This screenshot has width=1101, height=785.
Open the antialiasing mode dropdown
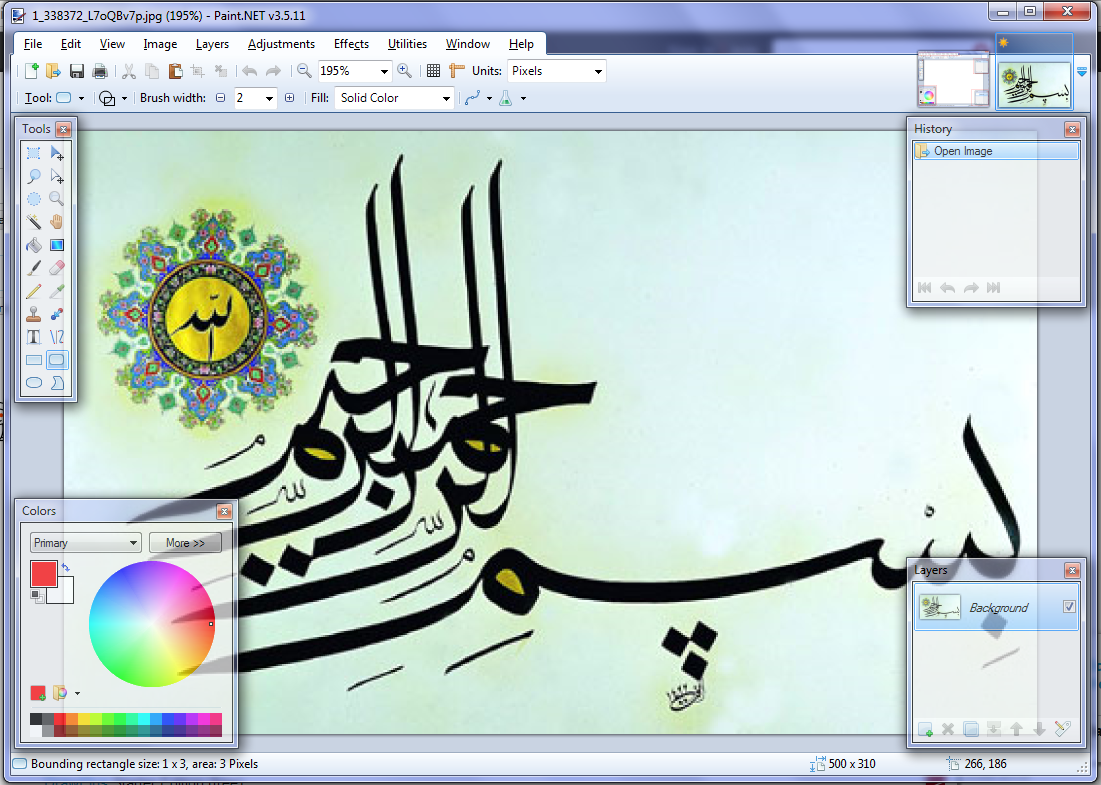489,98
